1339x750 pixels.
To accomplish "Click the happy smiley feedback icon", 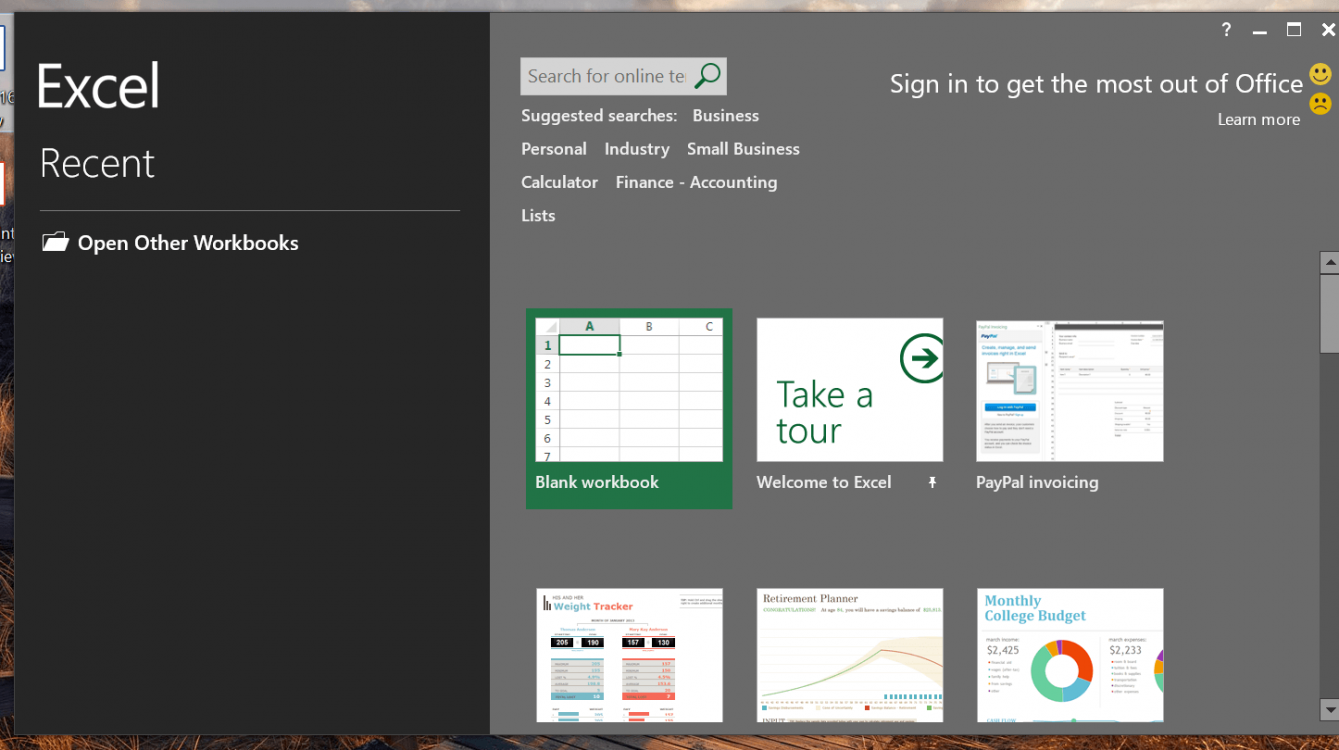I will tap(1321, 74).
